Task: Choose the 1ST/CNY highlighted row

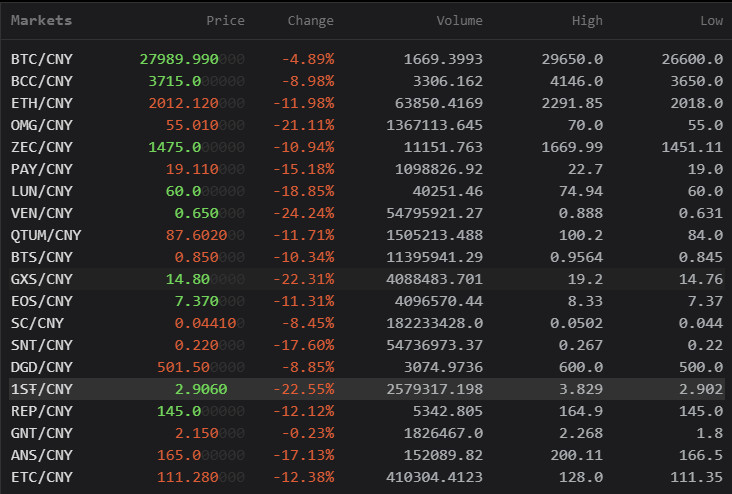Action: click(x=41, y=389)
